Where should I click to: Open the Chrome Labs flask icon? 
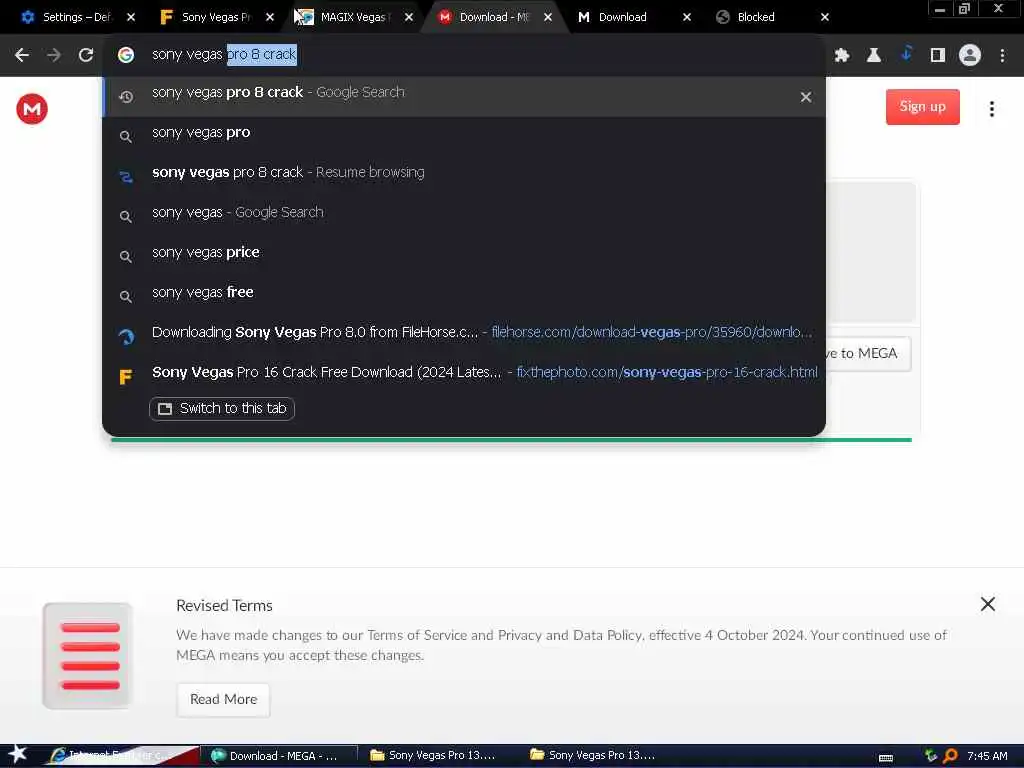point(874,56)
